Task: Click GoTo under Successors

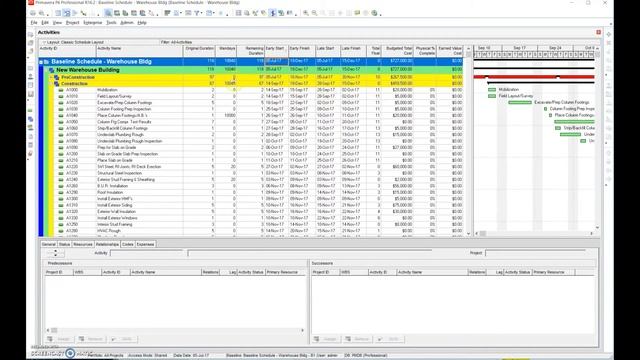Action: point(390,339)
